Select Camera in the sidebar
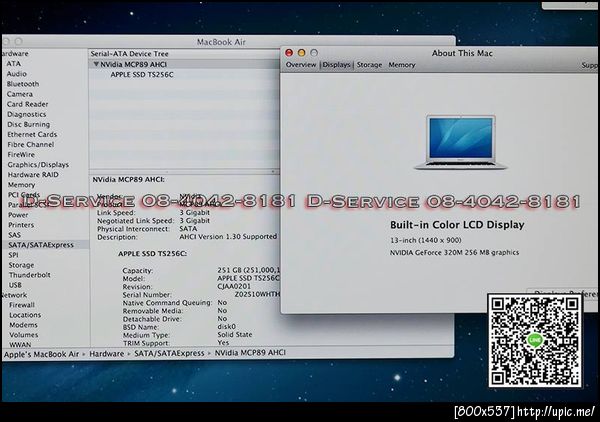Viewport: 600px width, 422px height. coord(20,94)
